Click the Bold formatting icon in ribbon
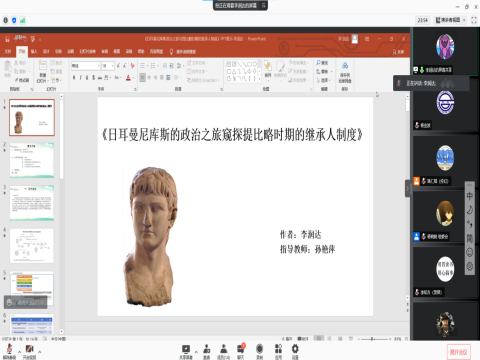The image size is (480, 360). coord(74,77)
